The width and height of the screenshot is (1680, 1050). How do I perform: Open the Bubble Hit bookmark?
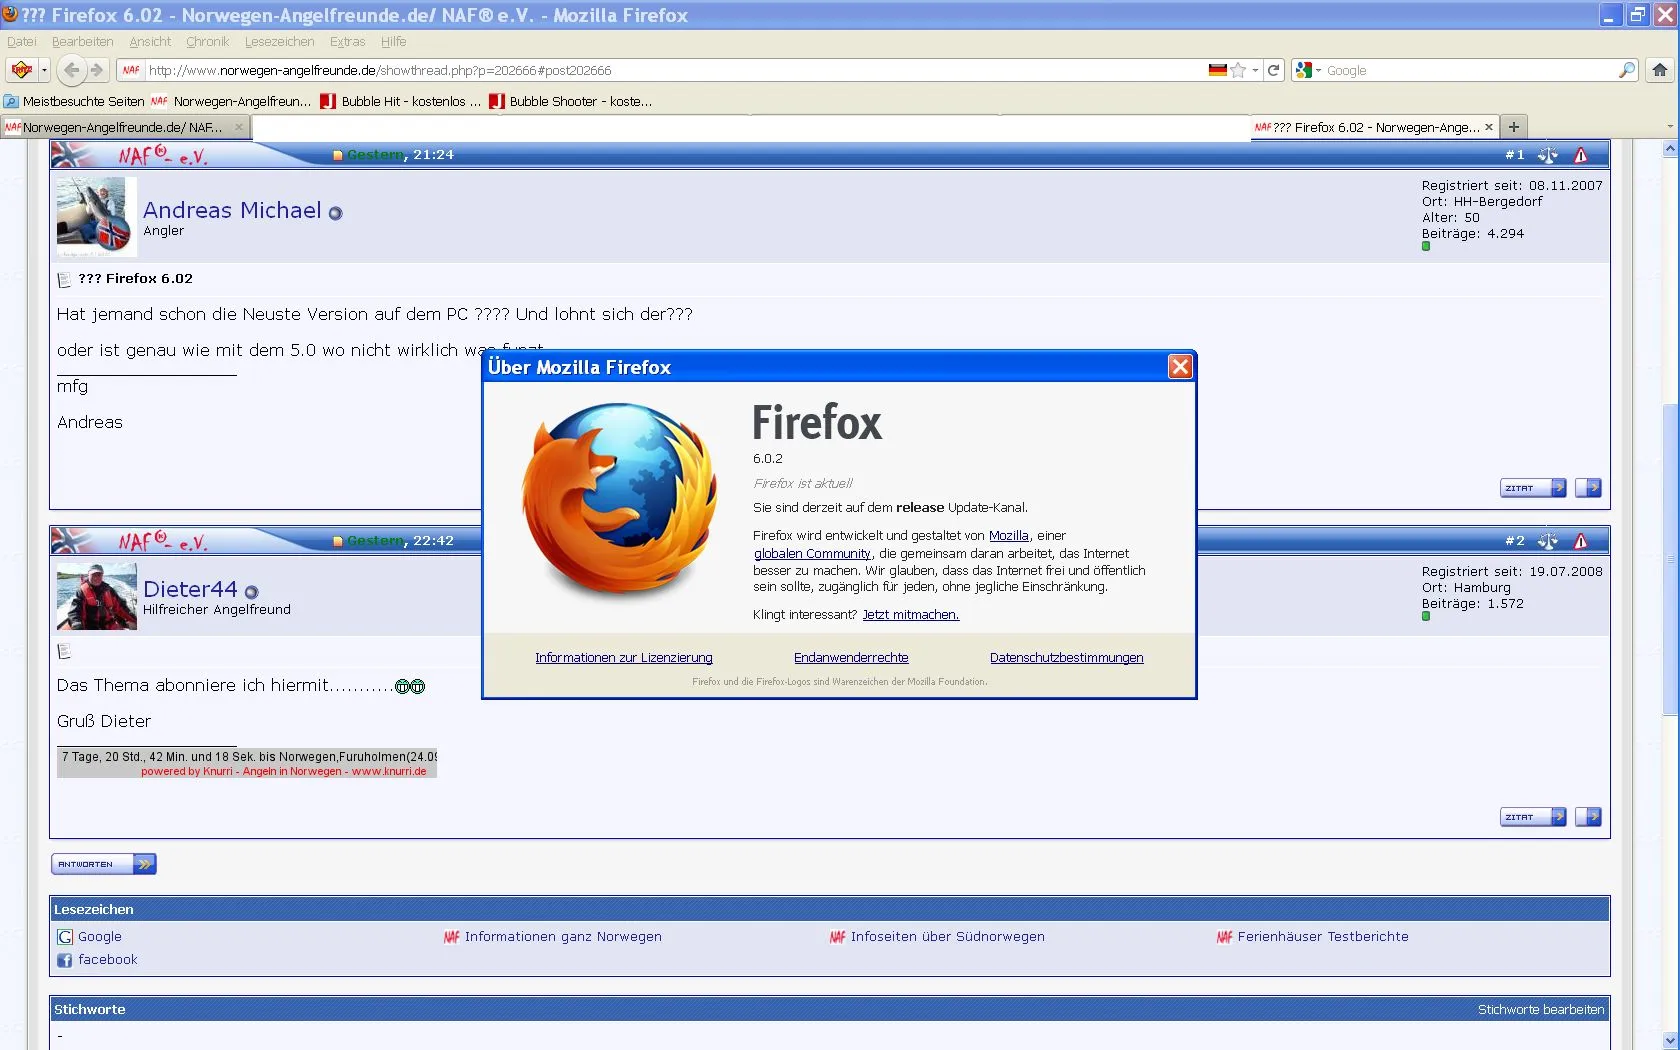[x=400, y=101]
